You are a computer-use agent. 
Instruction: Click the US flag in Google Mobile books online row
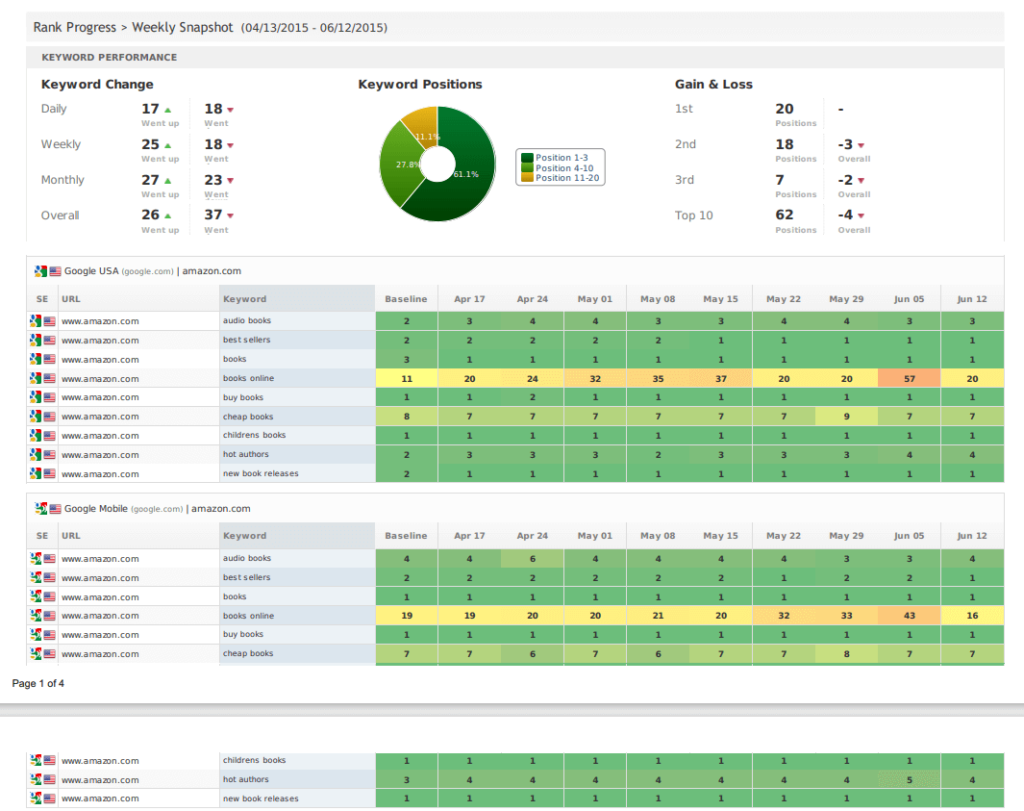tap(50, 616)
